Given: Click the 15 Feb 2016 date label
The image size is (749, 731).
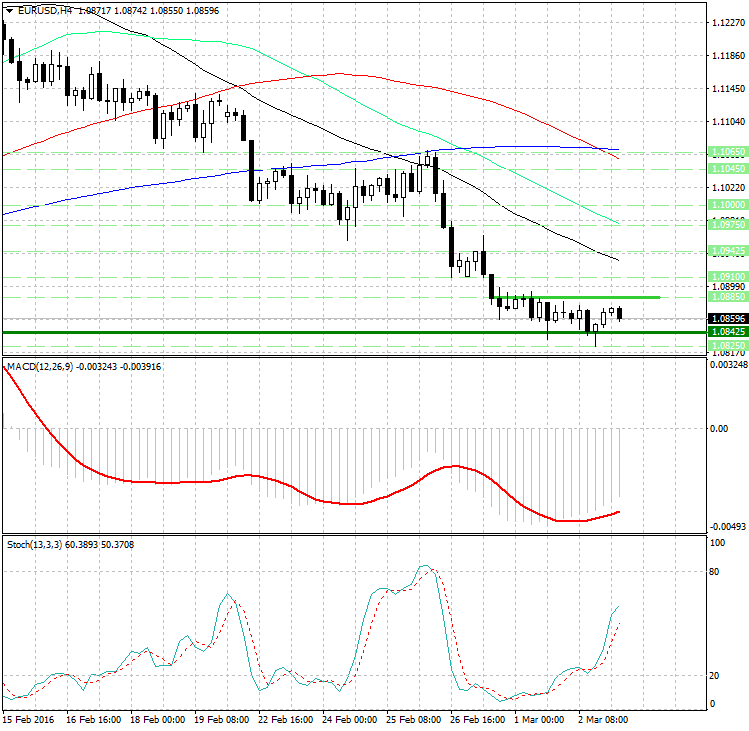Looking at the screenshot, I should pos(29,719).
